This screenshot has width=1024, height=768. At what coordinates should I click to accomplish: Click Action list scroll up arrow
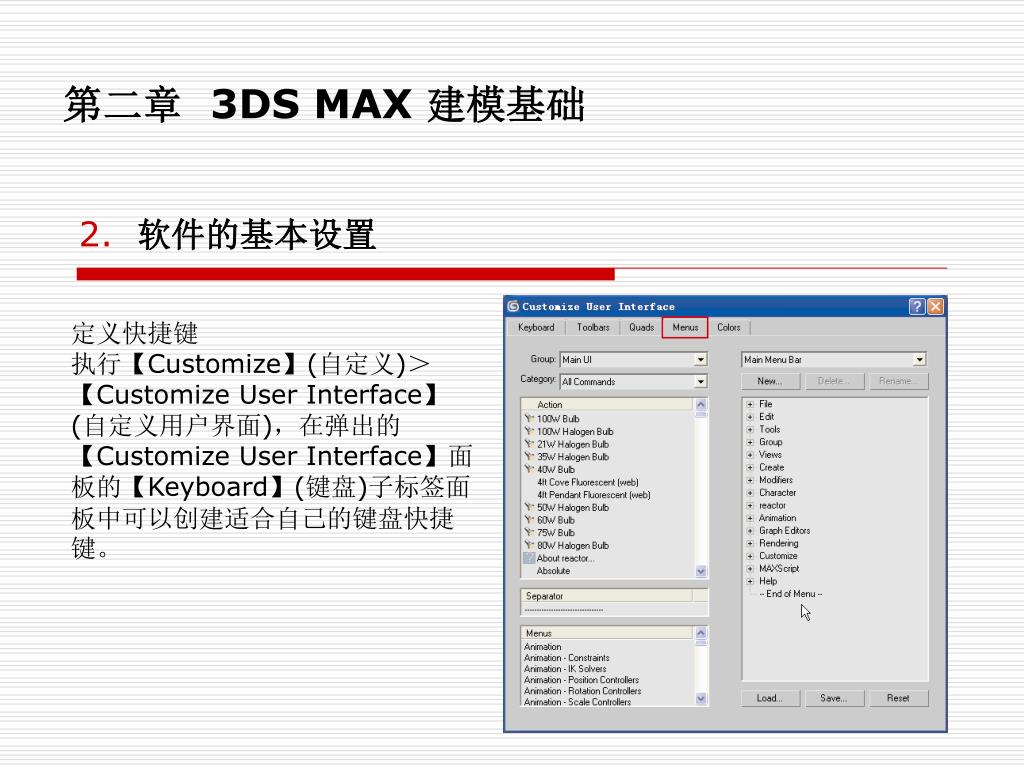pos(701,404)
